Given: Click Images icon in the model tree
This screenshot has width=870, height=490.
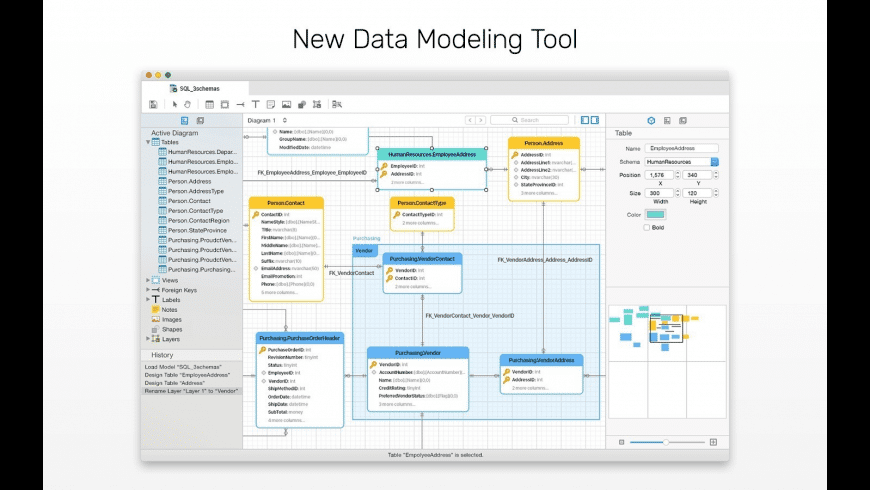Looking at the screenshot, I should (x=155, y=320).
